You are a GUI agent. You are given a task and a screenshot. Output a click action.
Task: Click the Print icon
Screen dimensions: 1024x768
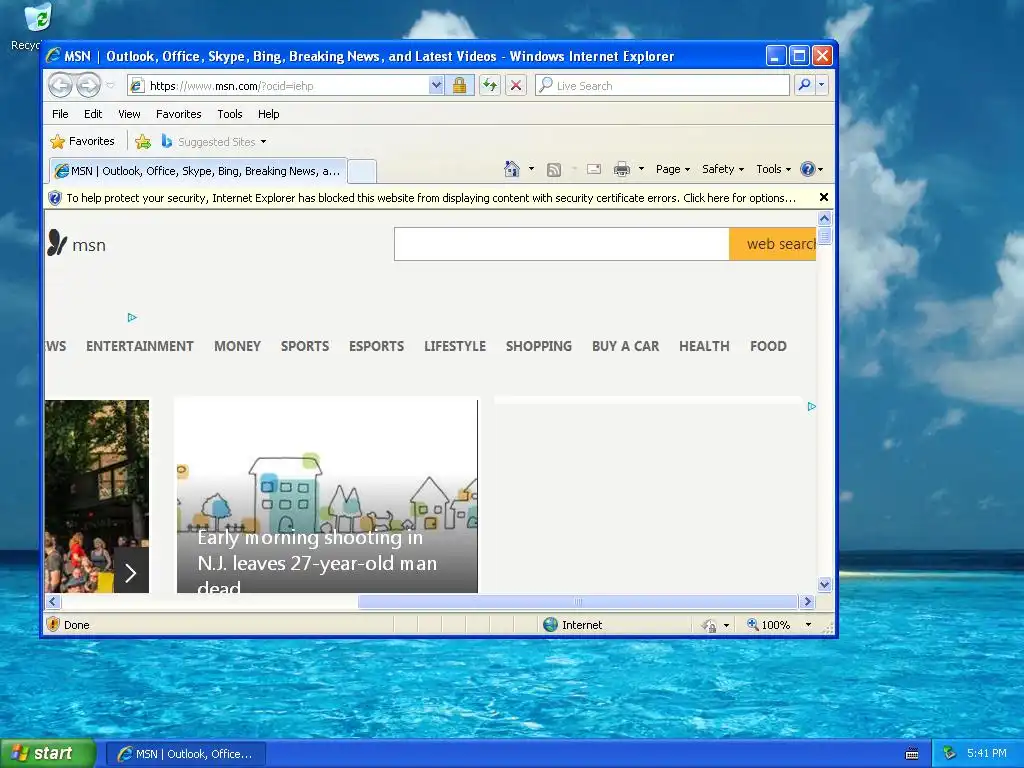tap(622, 169)
